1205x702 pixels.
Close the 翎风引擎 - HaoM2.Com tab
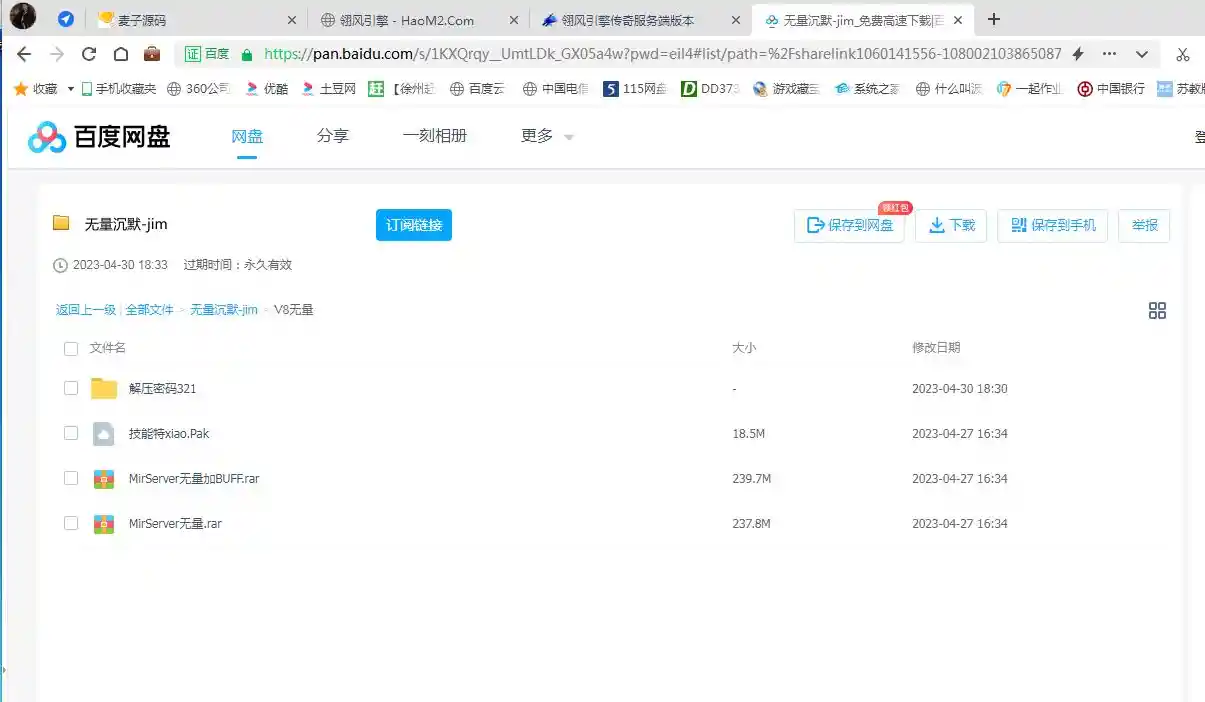click(x=514, y=20)
